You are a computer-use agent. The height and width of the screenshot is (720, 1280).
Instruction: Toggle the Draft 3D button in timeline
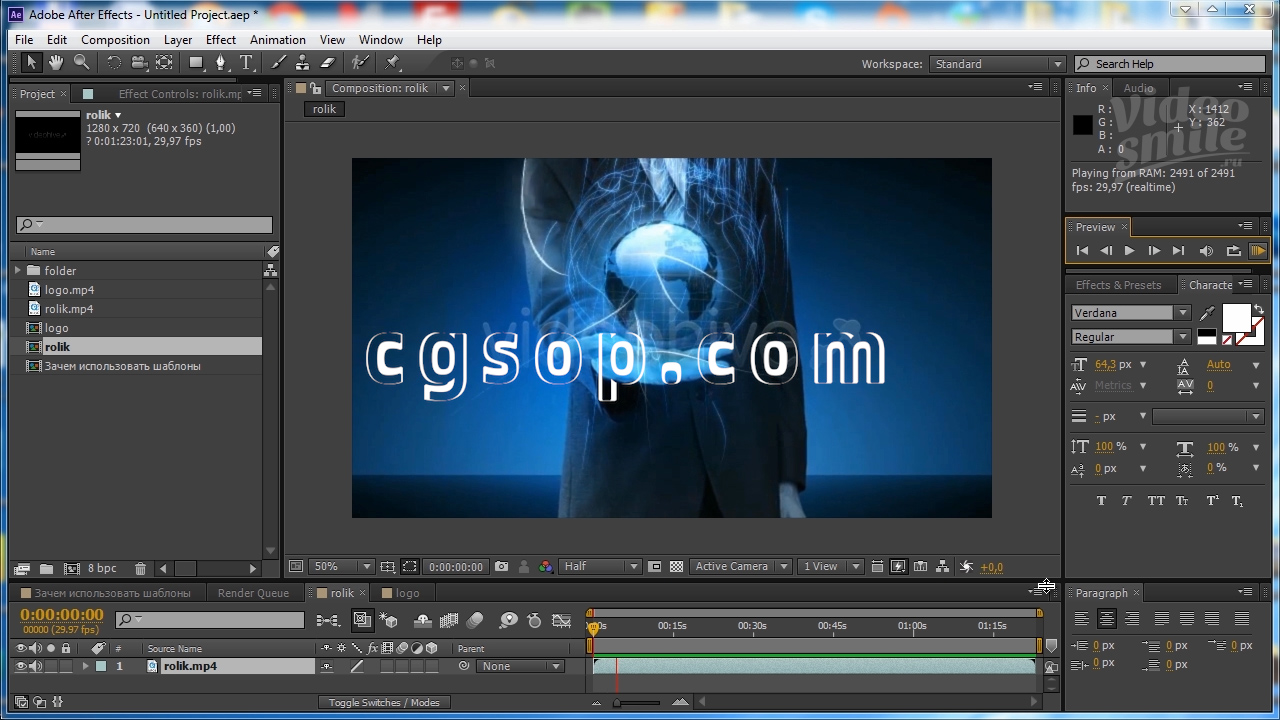[x=387, y=621]
